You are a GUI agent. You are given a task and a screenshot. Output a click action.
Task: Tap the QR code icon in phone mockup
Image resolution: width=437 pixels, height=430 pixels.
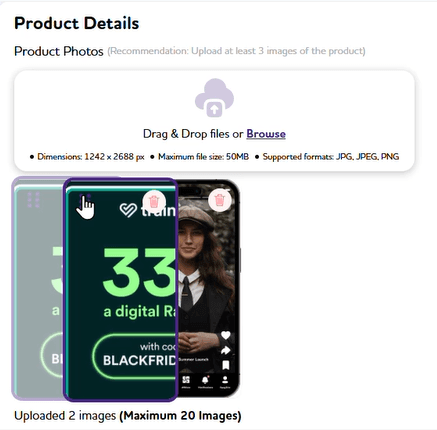[x=186, y=380]
